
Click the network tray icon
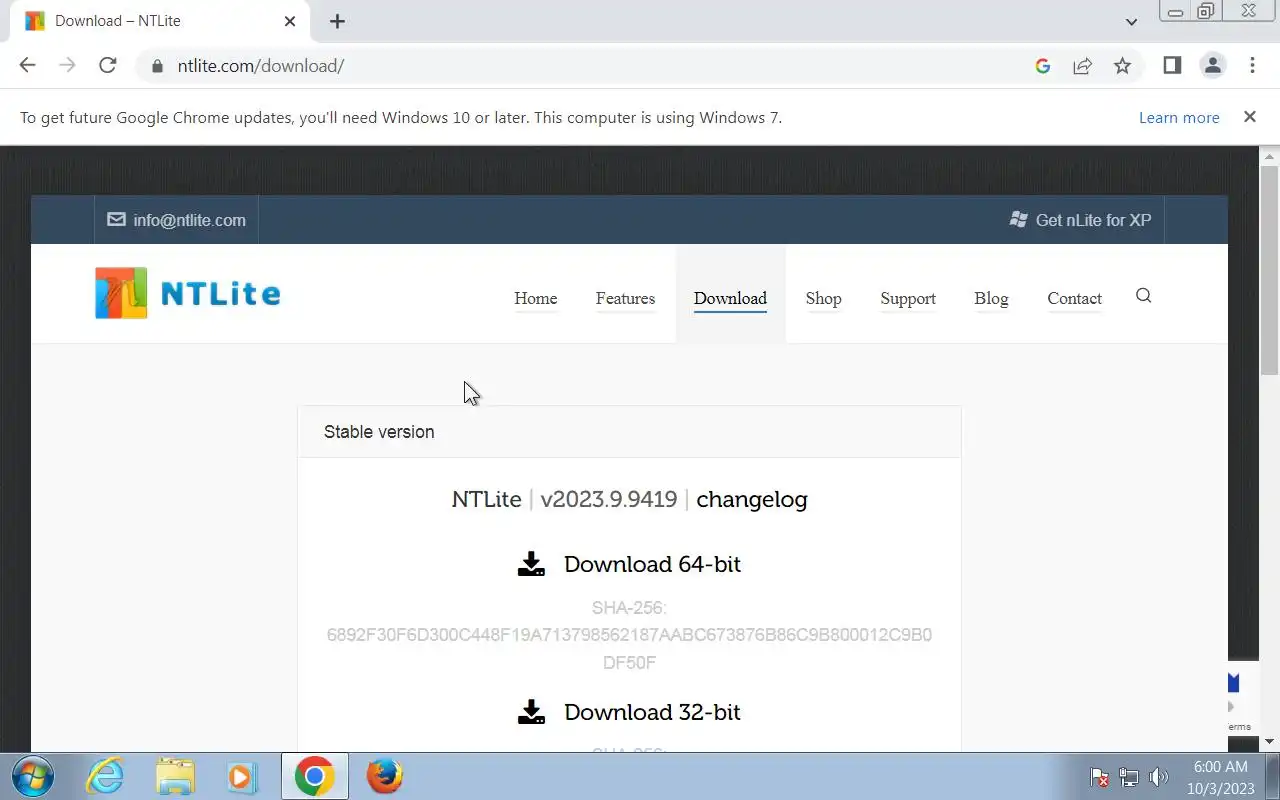(1129, 777)
